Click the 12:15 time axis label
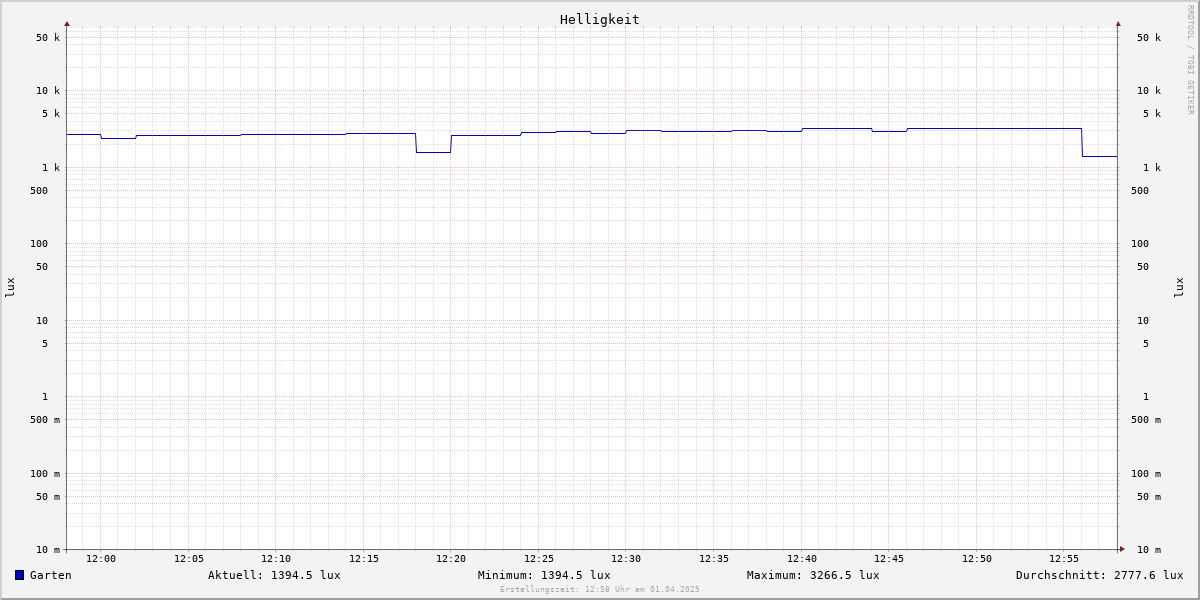 364,559
